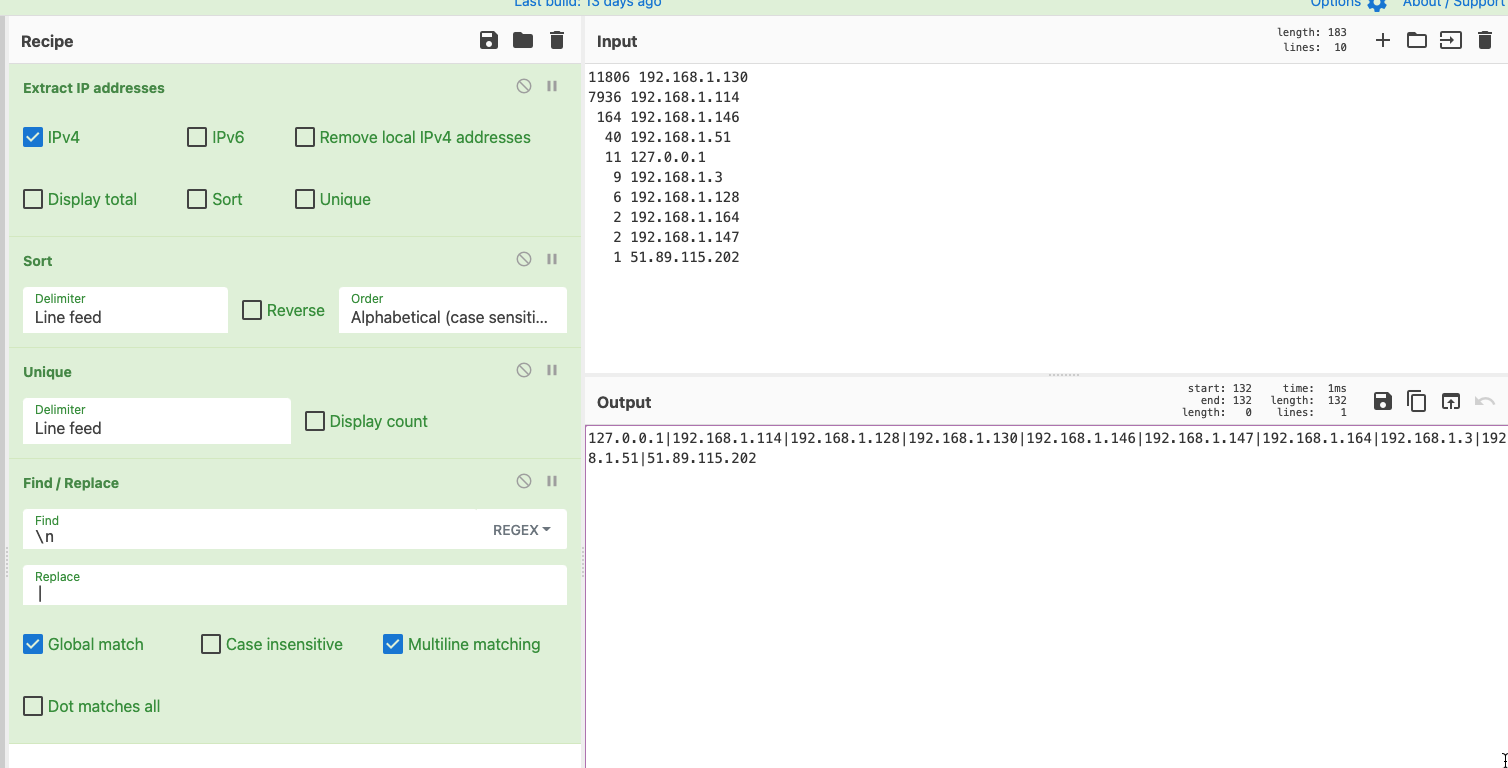Replace input with output
Viewport: 1508px width, 768px height.
pos(1450,402)
